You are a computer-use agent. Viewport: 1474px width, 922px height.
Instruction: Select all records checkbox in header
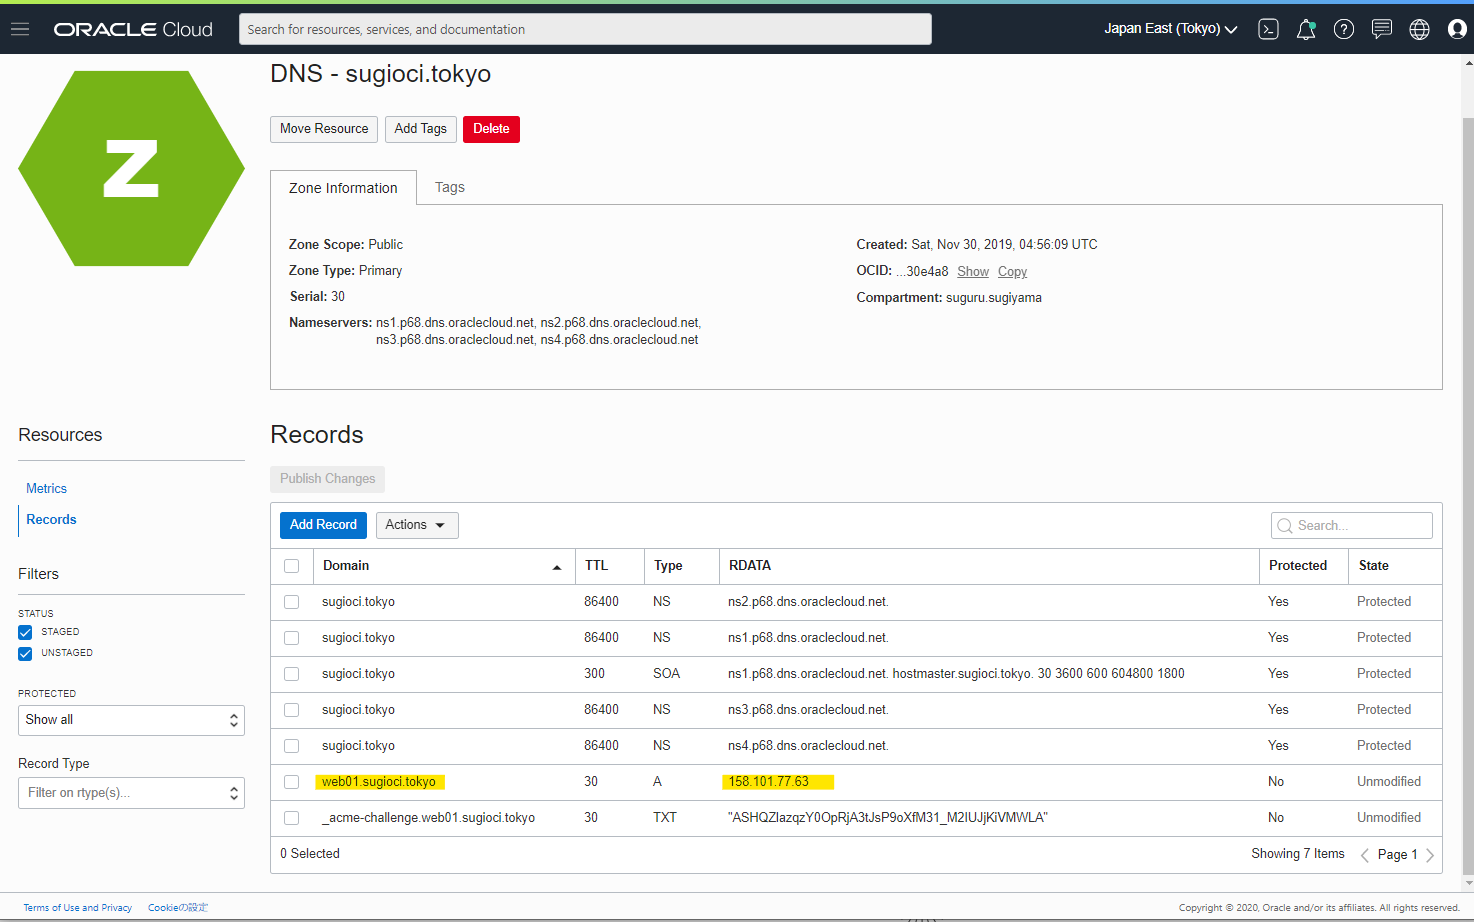(x=292, y=566)
